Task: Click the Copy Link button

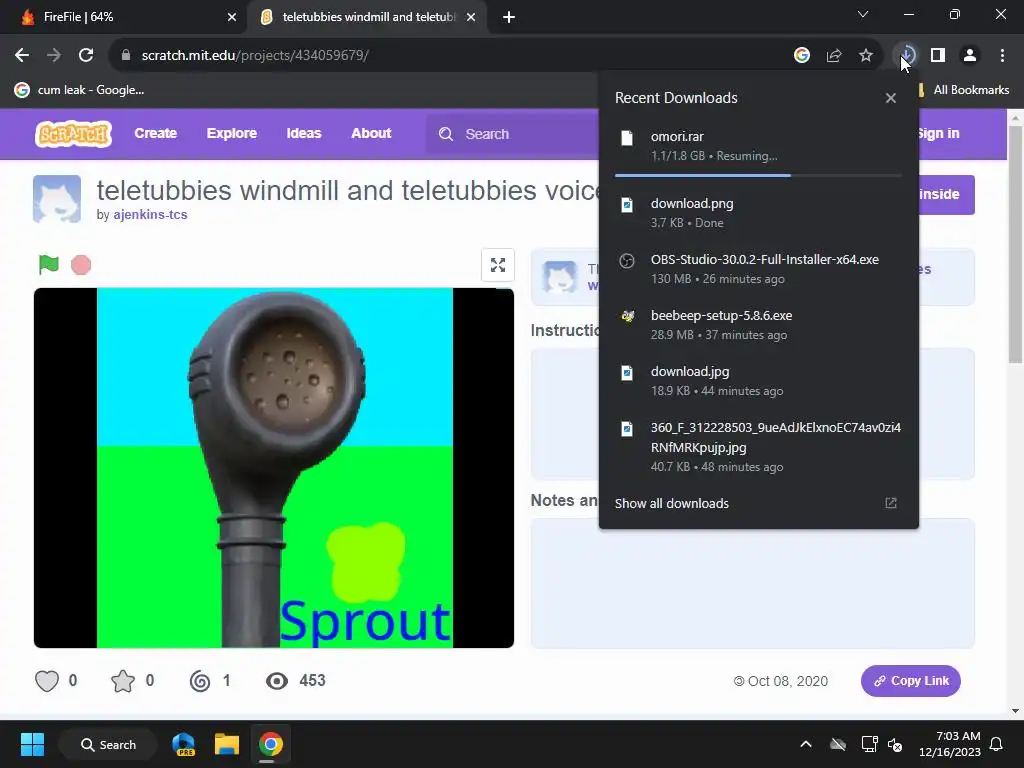Action: click(910, 681)
